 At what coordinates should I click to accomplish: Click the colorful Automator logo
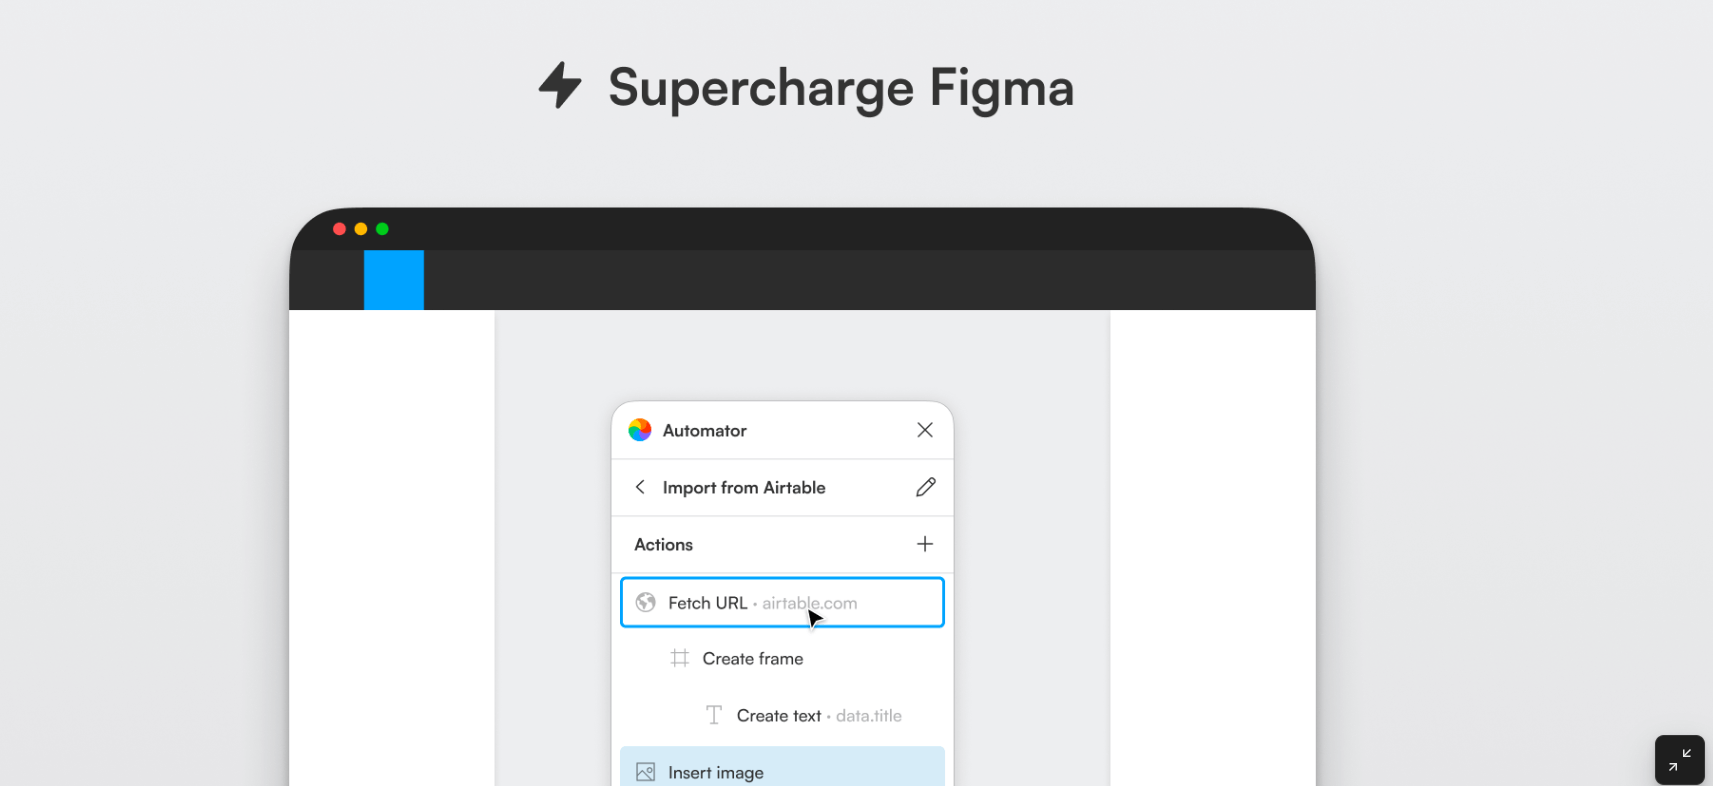pyautogui.click(x=640, y=430)
